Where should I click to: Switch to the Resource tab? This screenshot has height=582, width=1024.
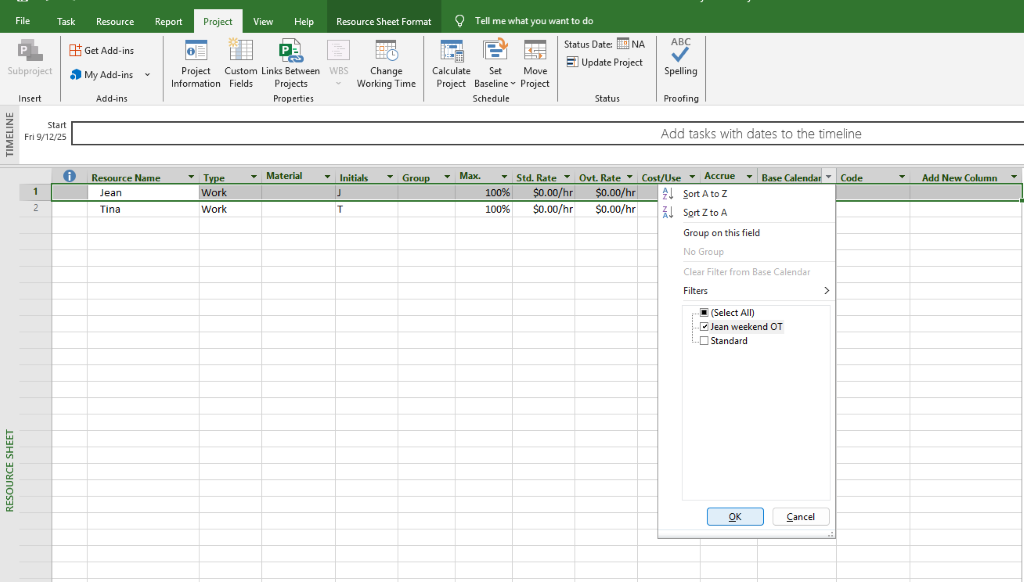(115, 21)
